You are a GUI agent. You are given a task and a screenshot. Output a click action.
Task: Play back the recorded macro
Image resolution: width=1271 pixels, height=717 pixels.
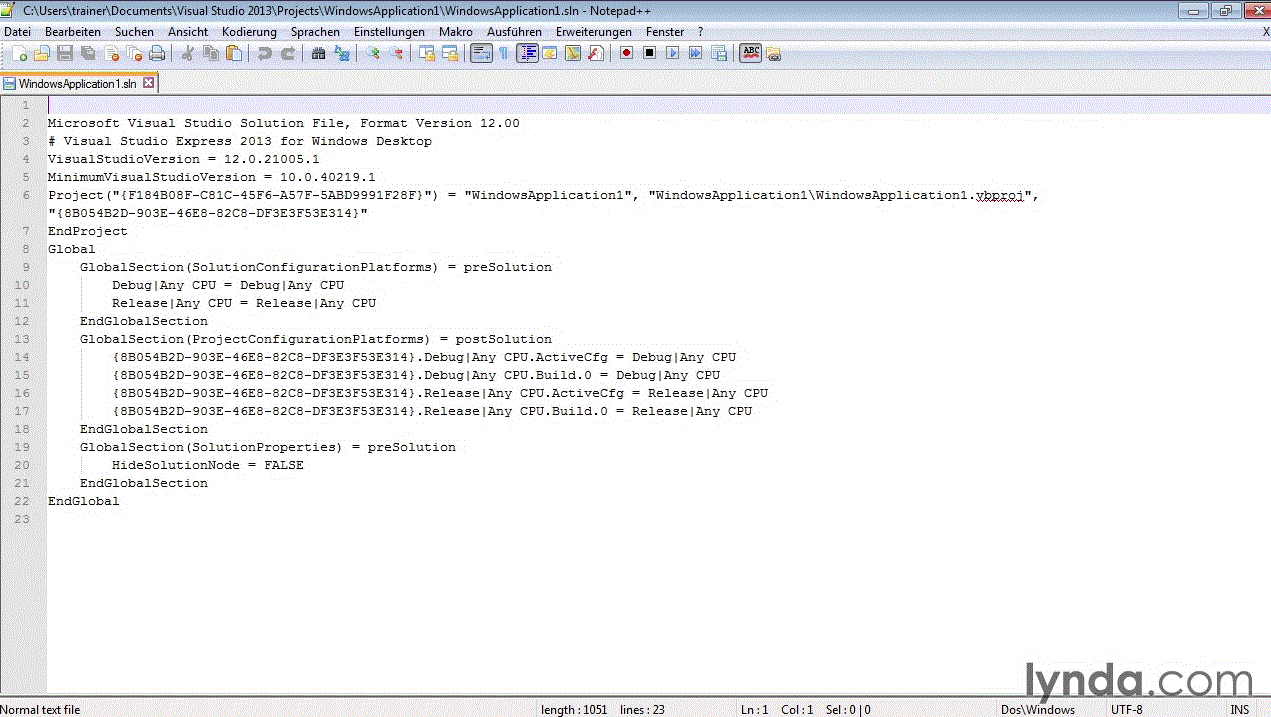673,53
